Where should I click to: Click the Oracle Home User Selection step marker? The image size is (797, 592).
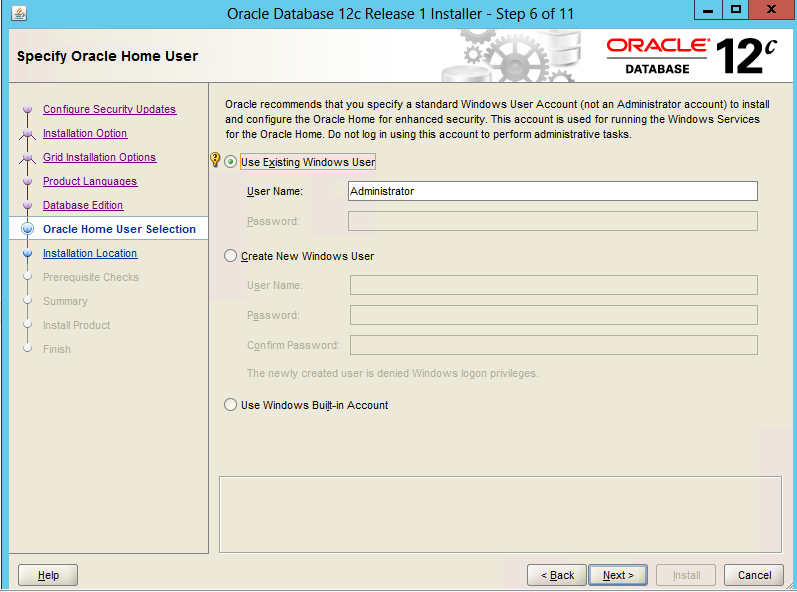point(27,229)
